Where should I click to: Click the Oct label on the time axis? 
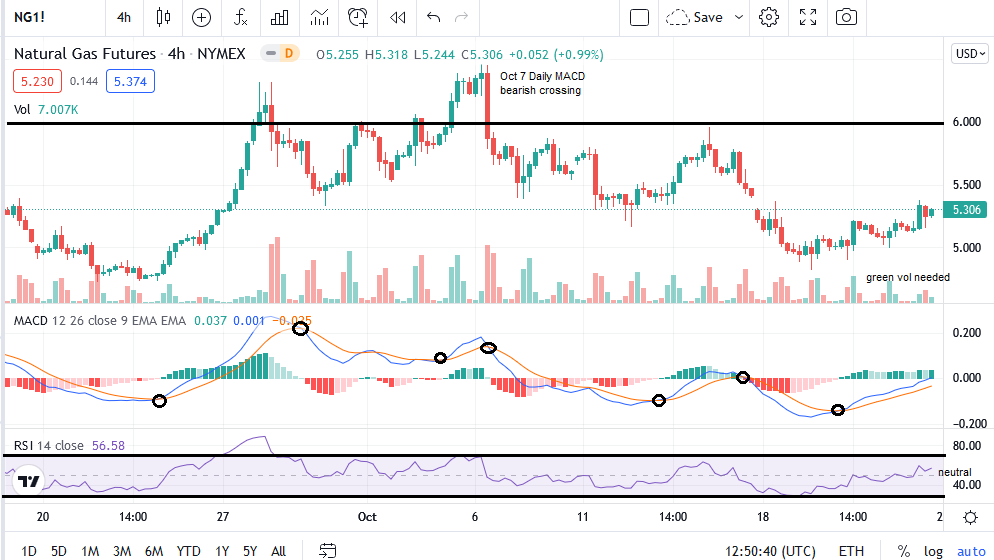pyautogui.click(x=367, y=517)
